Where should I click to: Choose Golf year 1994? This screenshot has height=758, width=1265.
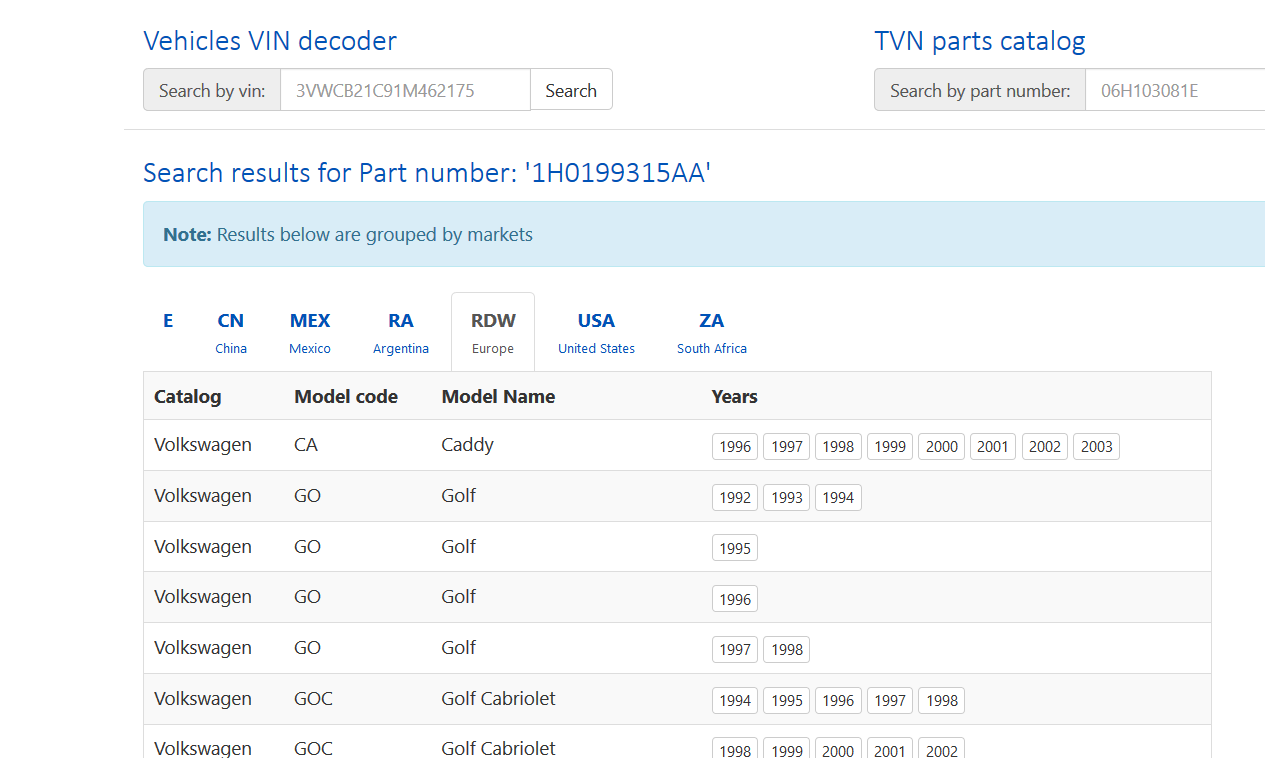[x=838, y=497]
